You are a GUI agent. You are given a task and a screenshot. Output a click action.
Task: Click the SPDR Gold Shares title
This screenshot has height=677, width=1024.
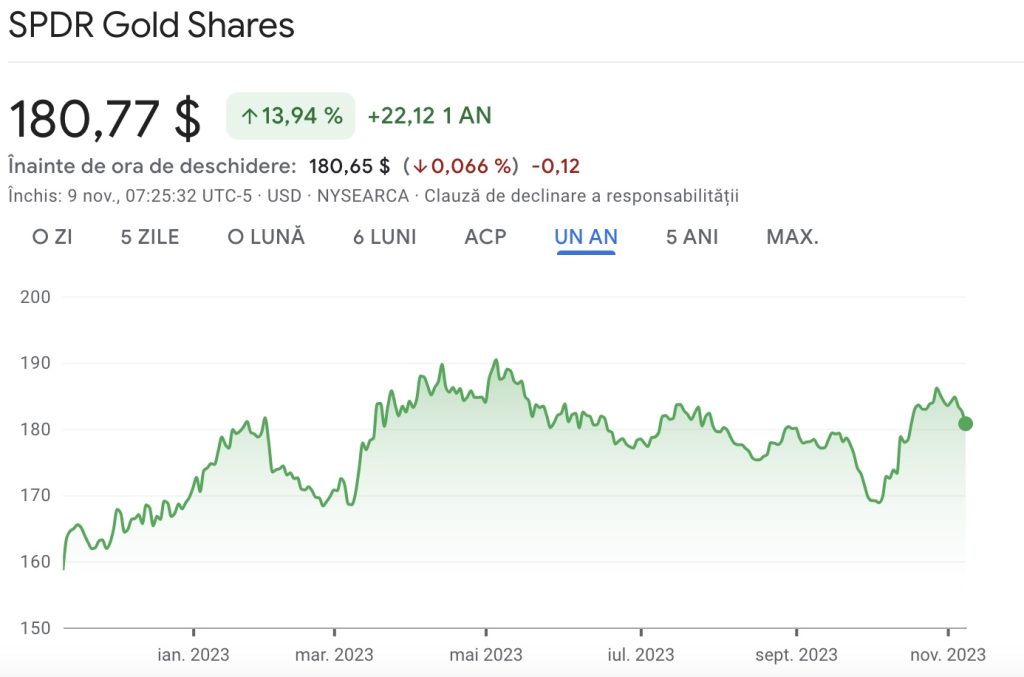point(150,26)
